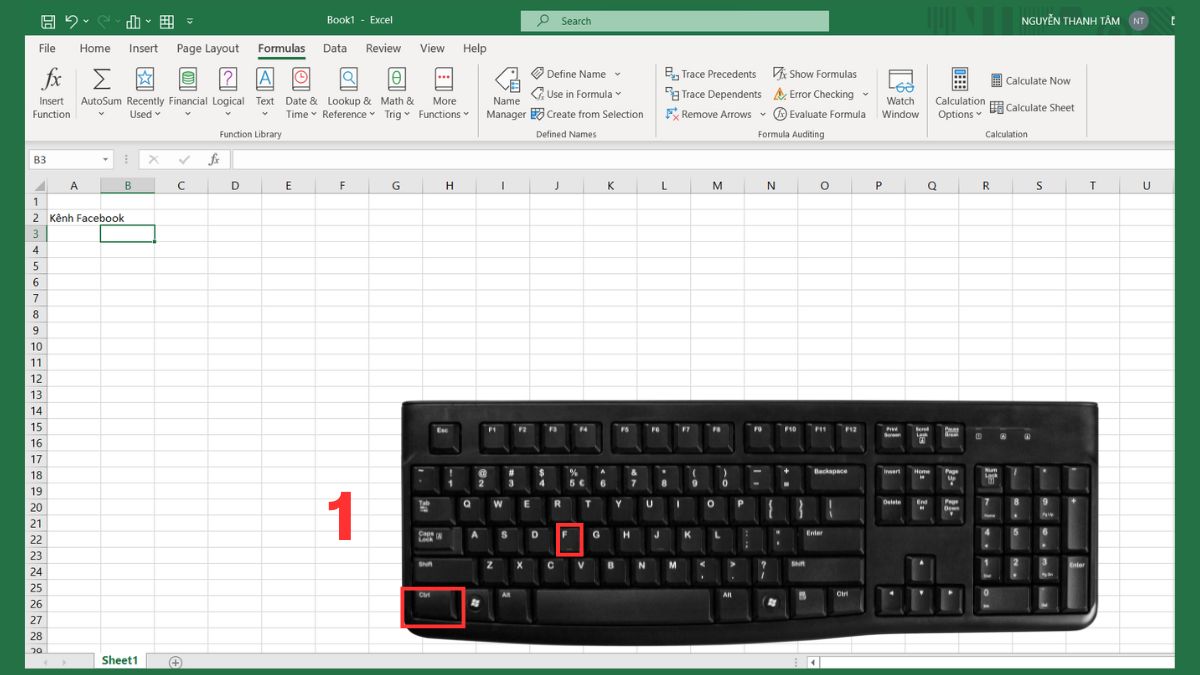Open Calculation Options dropdown
This screenshot has width=1200, height=675.
(960, 94)
